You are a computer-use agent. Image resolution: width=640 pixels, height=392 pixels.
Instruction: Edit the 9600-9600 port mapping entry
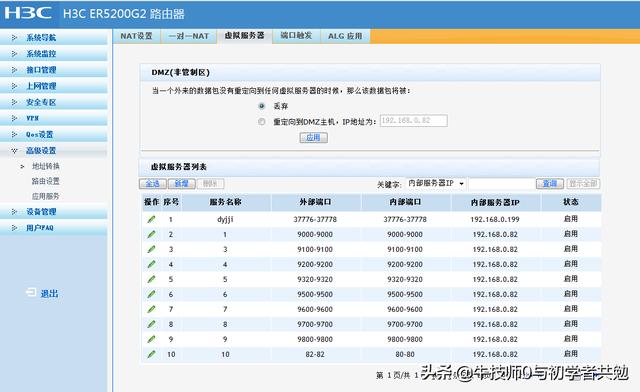pos(151,309)
